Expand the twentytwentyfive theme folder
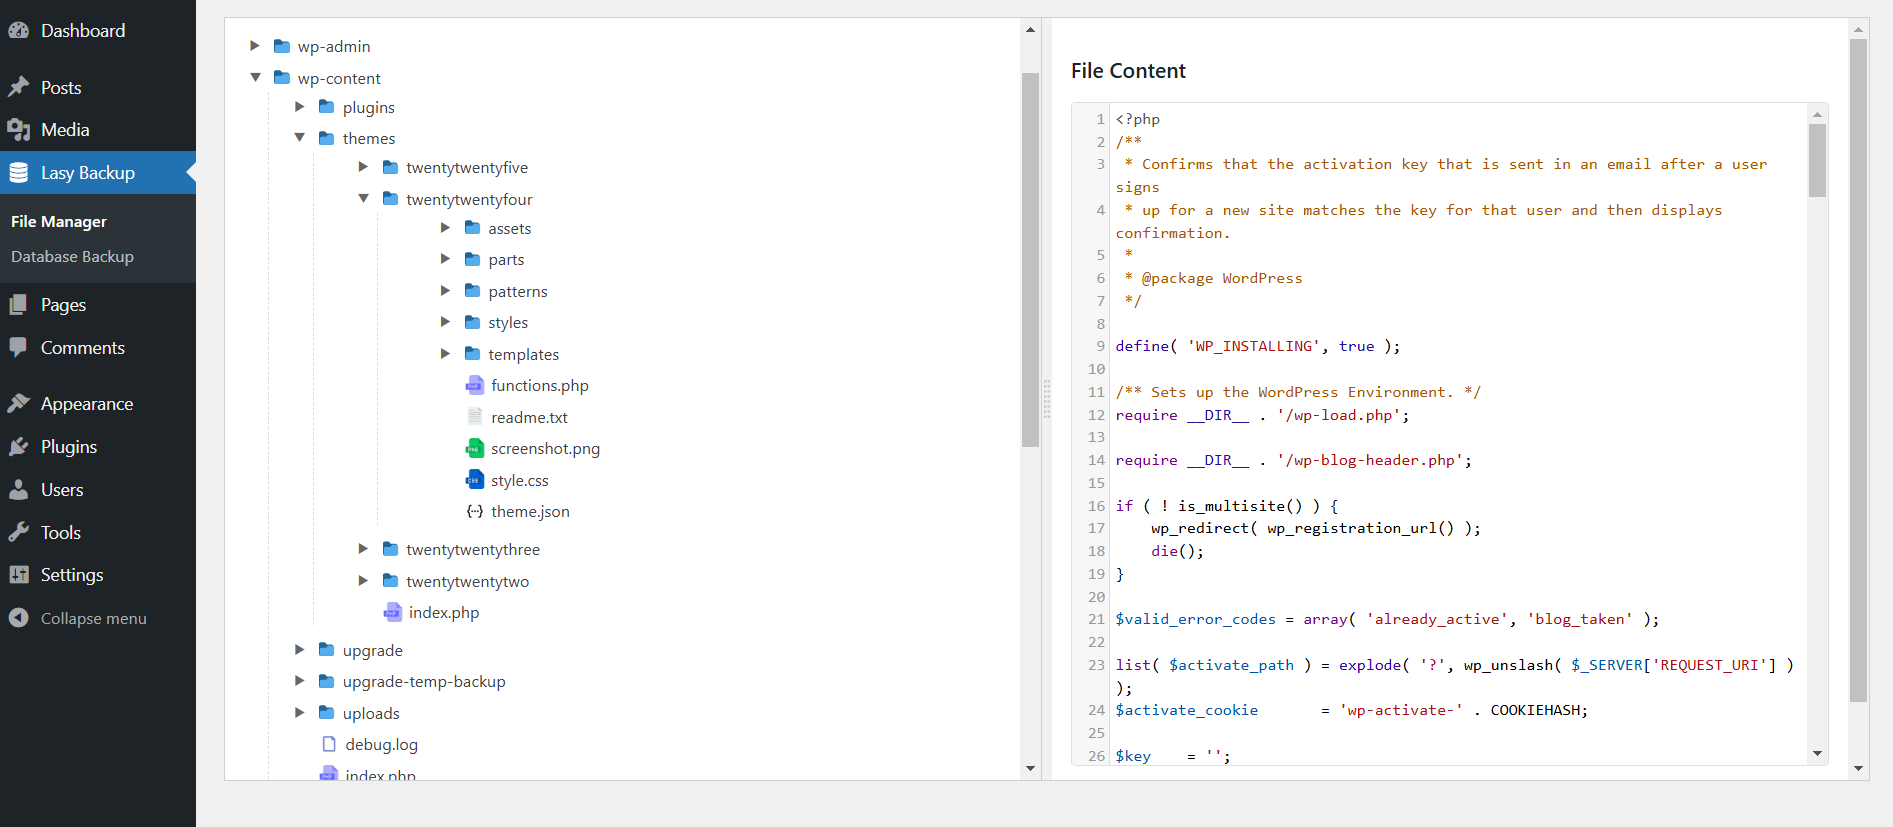Image resolution: width=1893 pixels, height=827 pixels. tap(364, 167)
